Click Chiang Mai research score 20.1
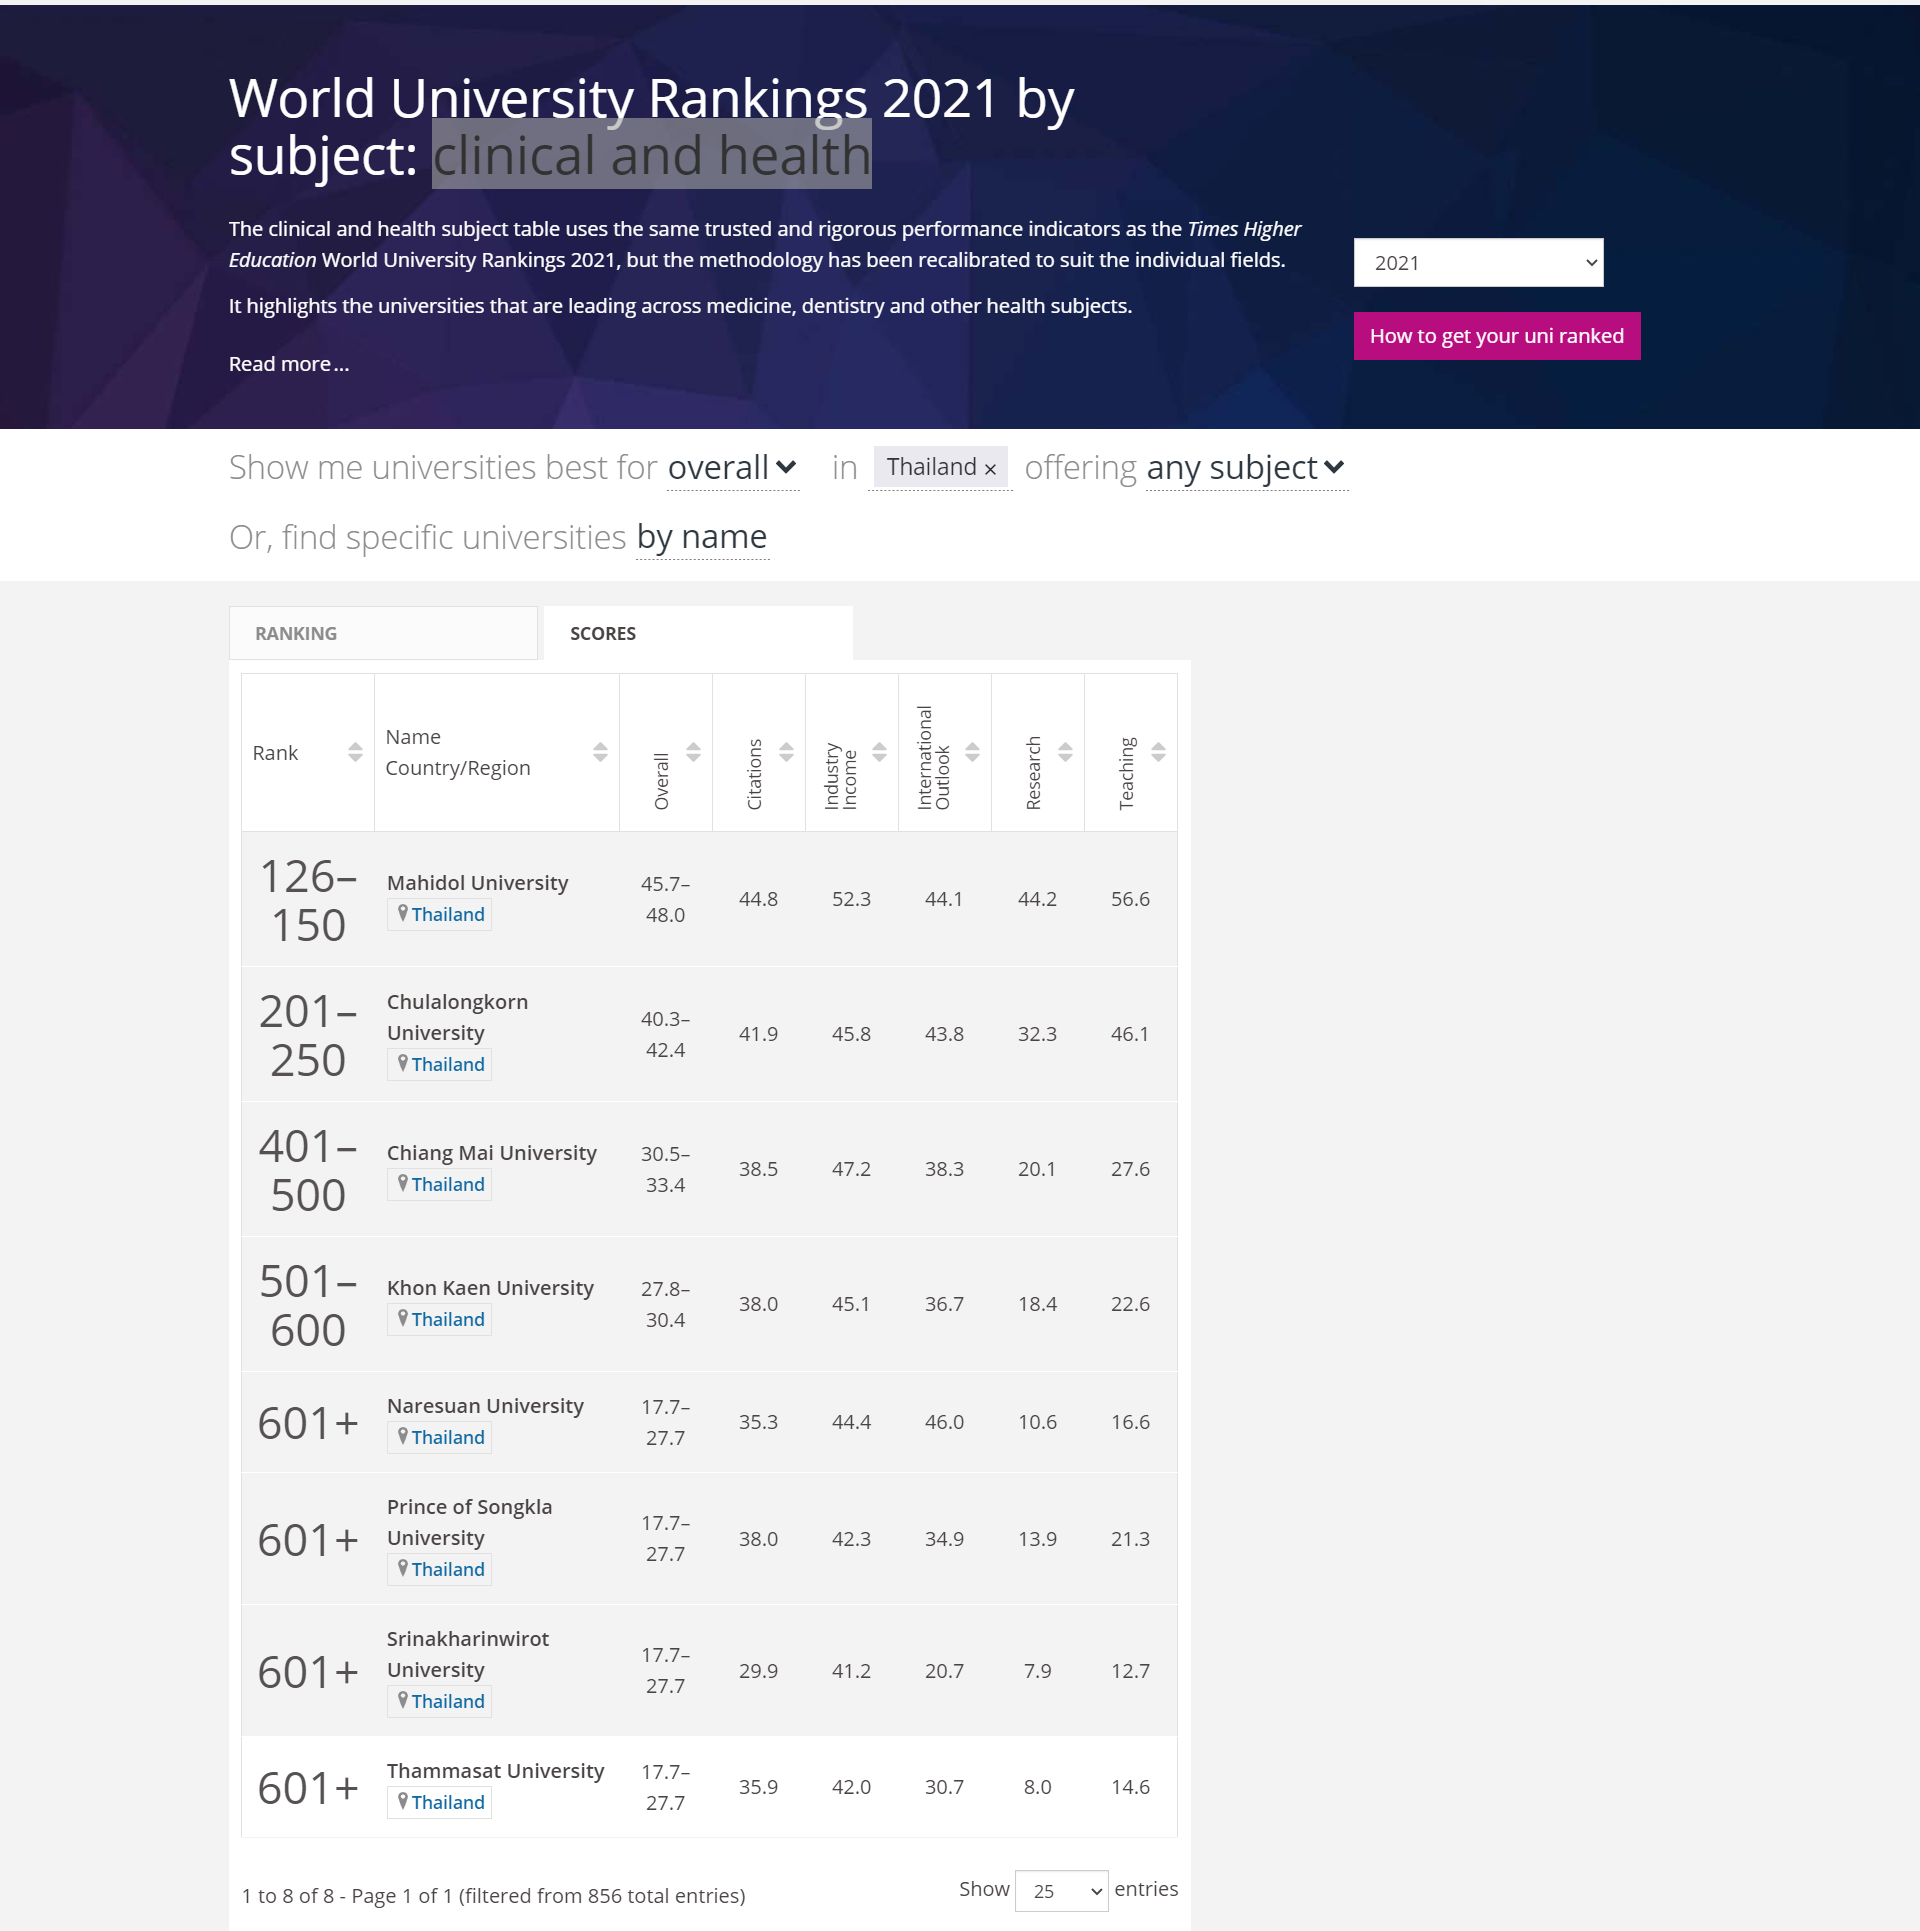 1037,1169
